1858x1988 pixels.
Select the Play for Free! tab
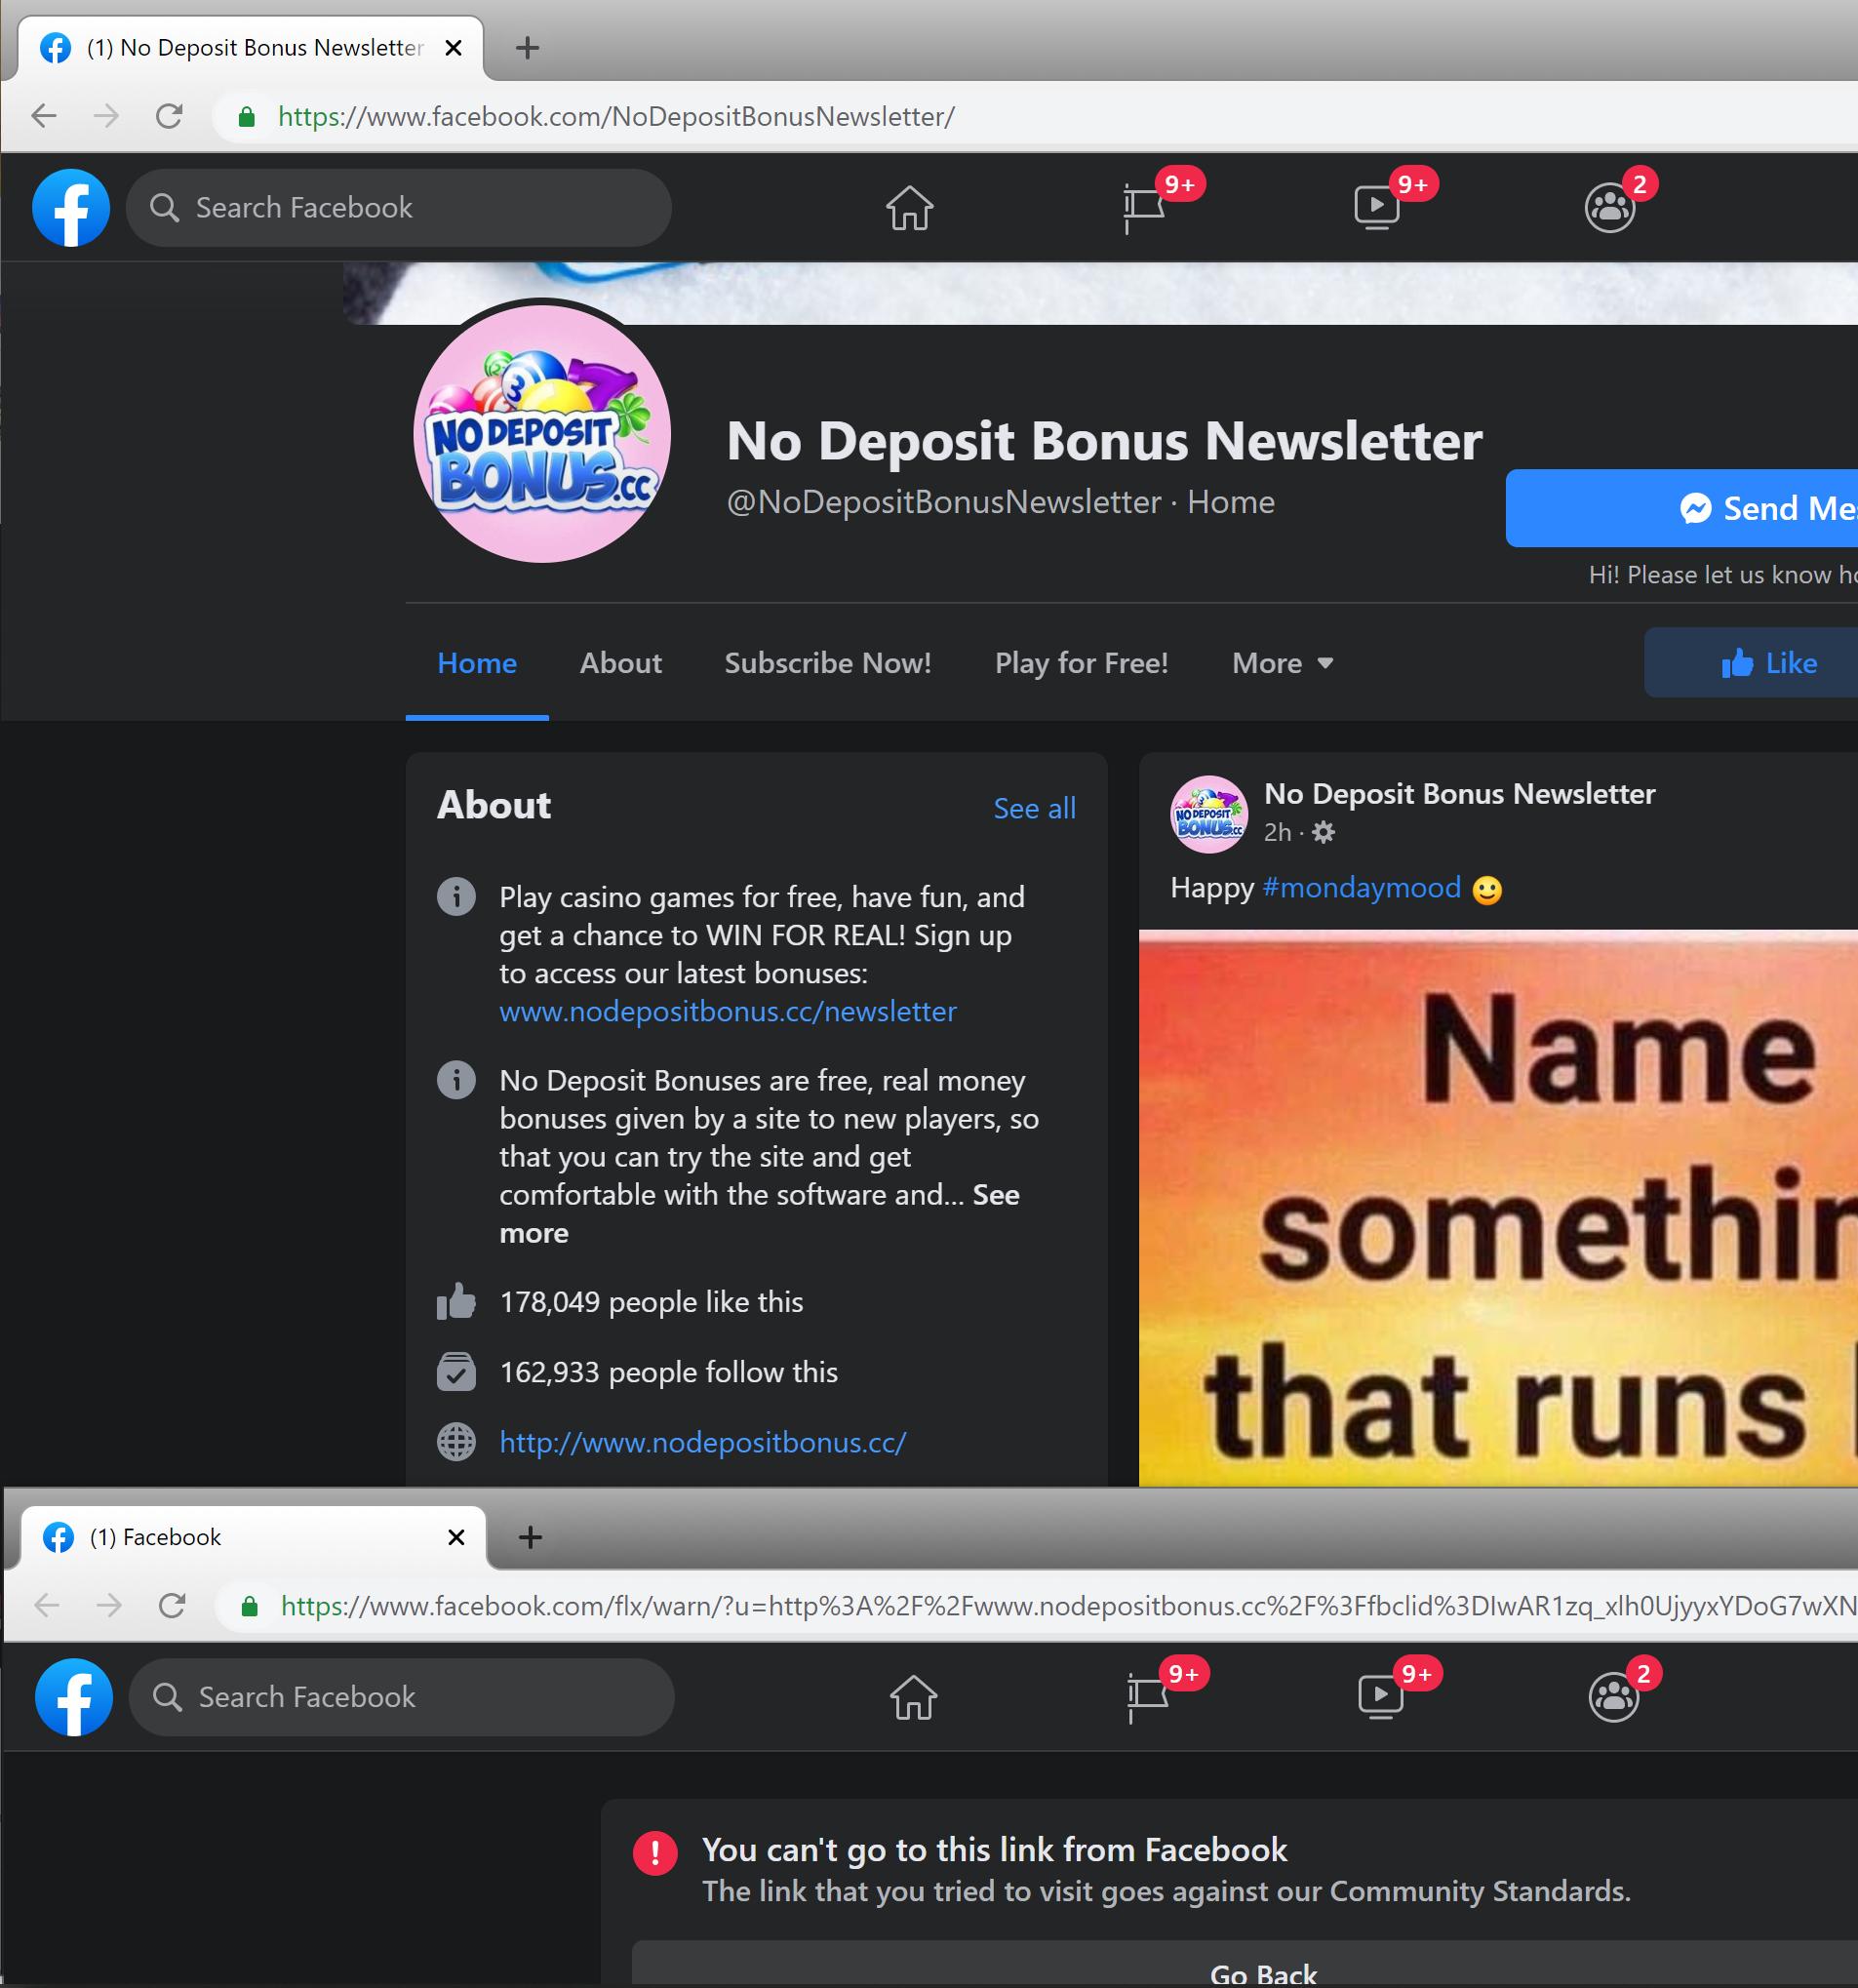click(1082, 663)
